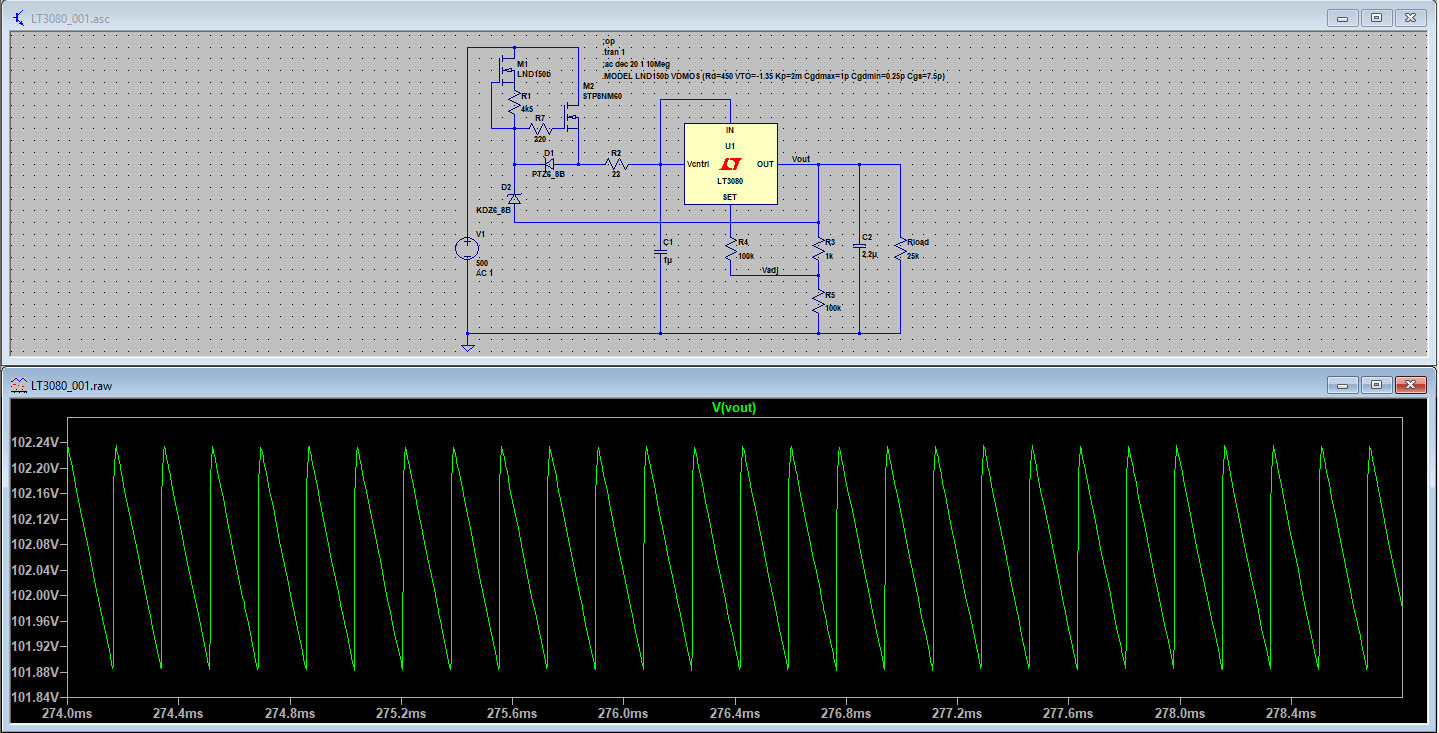Click resistor R2 22 symbol
Screen dimensions: 1439x733
point(616,162)
